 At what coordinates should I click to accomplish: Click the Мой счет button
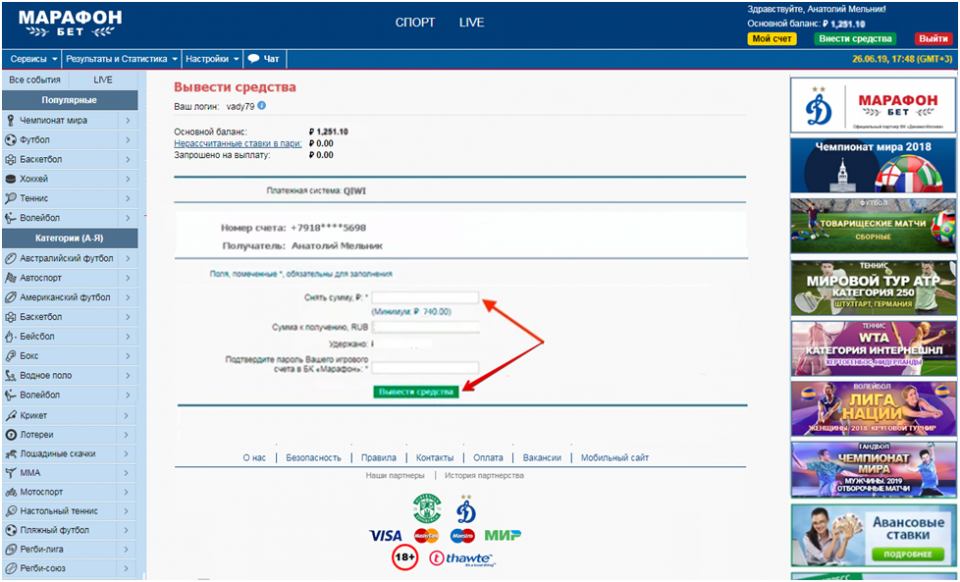click(x=771, y=39)
